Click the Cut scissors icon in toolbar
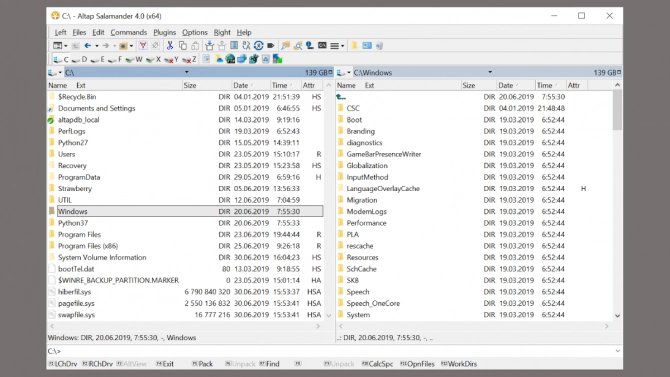The image size is (670, 377). tap(170, 46)
